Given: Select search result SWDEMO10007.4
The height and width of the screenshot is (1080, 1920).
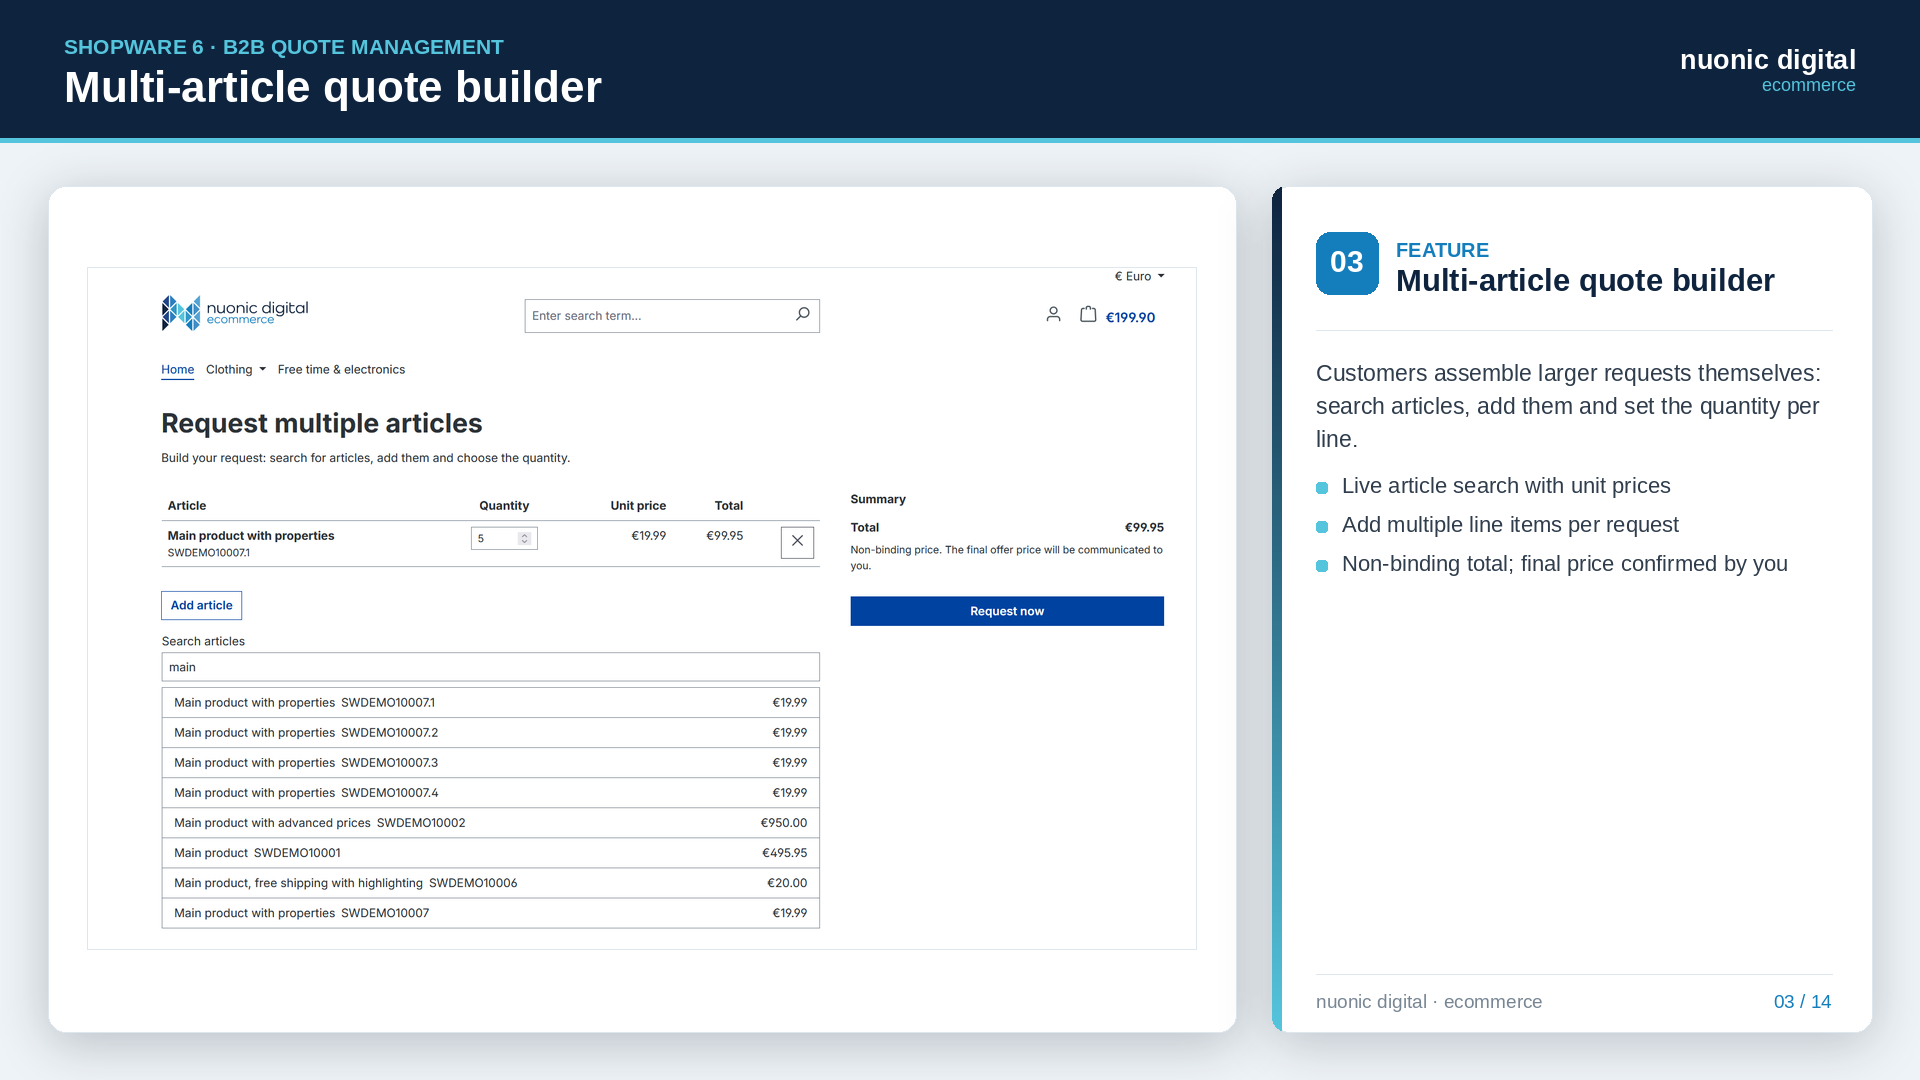Looking at the screenshot, I should coord(490,793).
